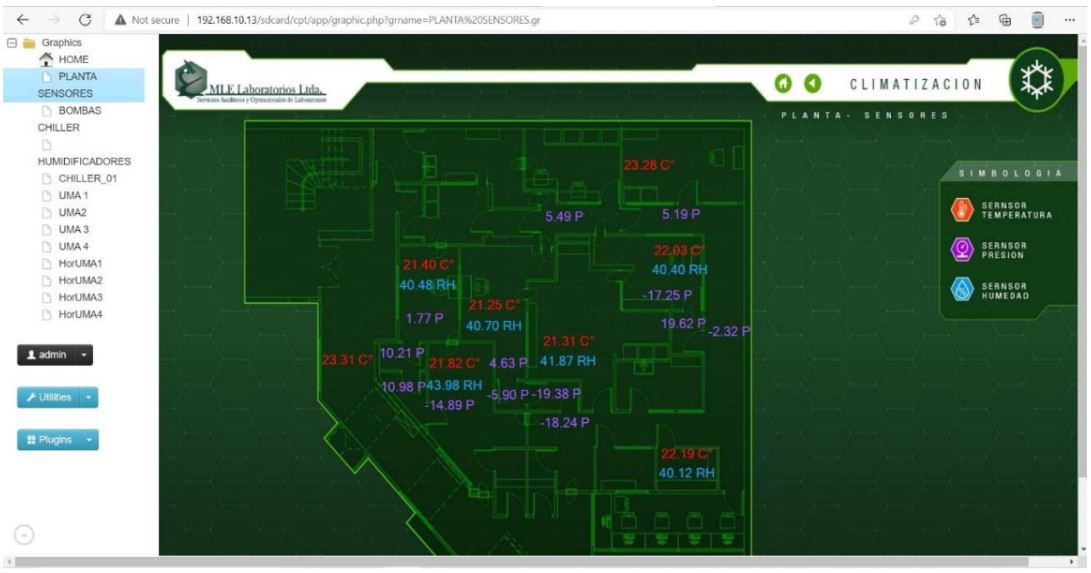Open the admin dropdown arrow
This screenshot has height=573, width=1091.
pos(85,354)
